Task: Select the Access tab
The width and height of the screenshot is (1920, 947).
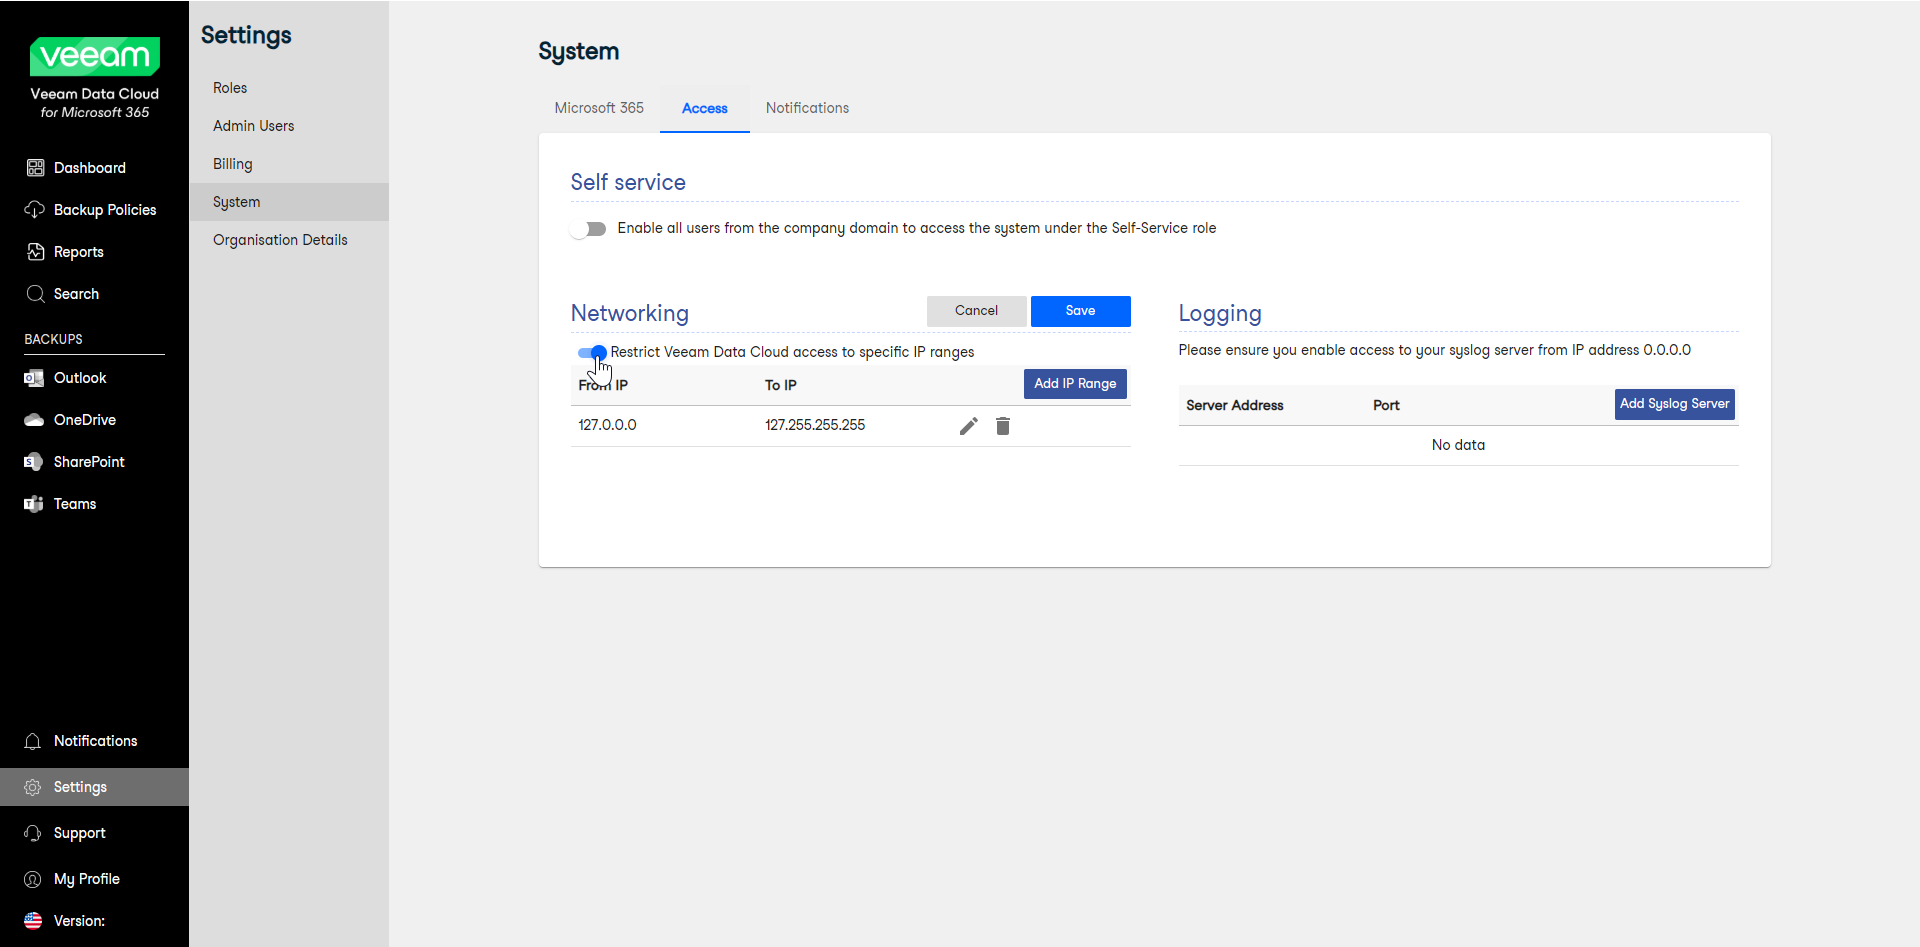Action: (x=705, y=108)
